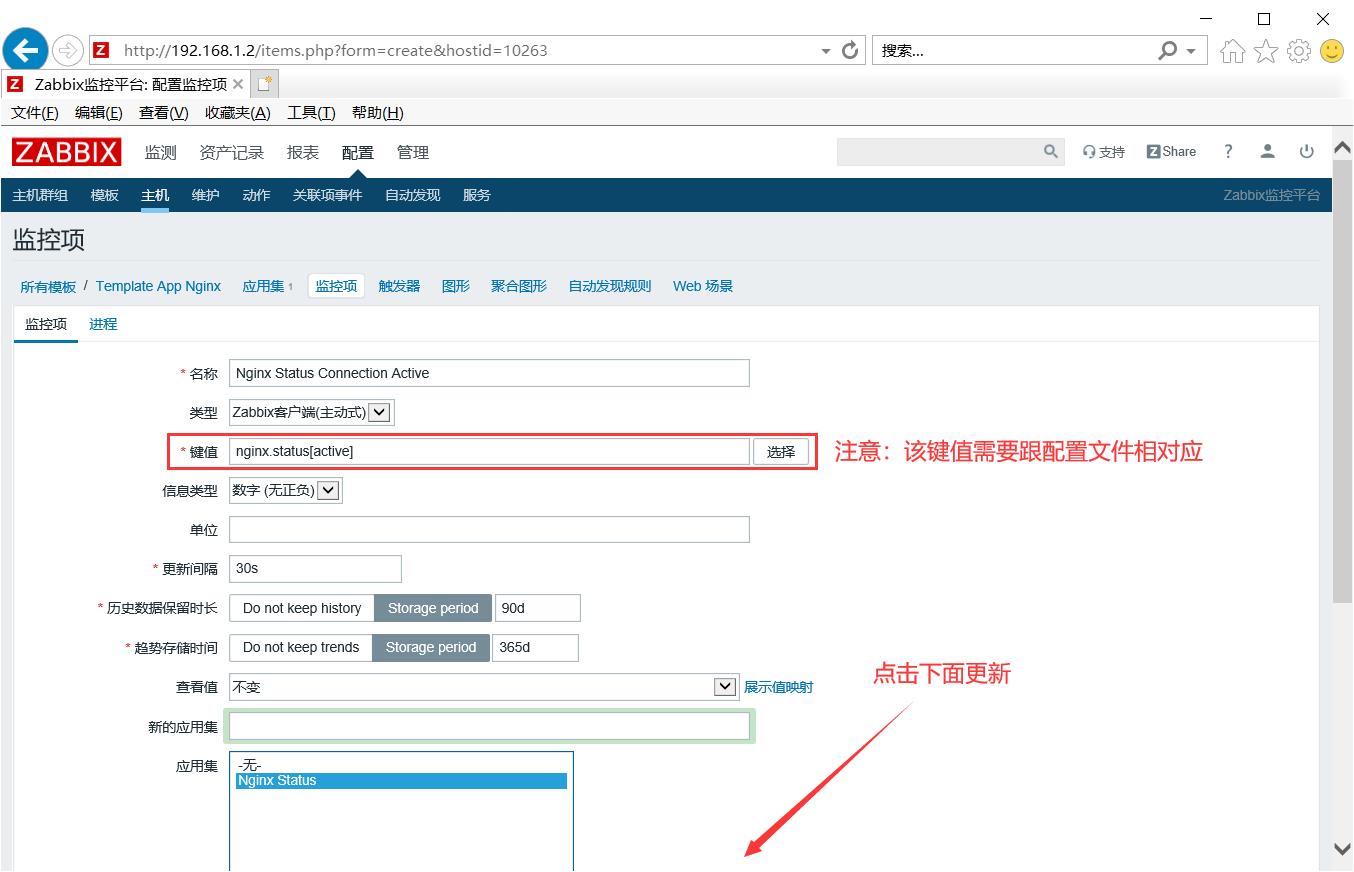Open the user profile icon
The width and height of the screenshot is (1354, 872).
tap(1267, 152)
